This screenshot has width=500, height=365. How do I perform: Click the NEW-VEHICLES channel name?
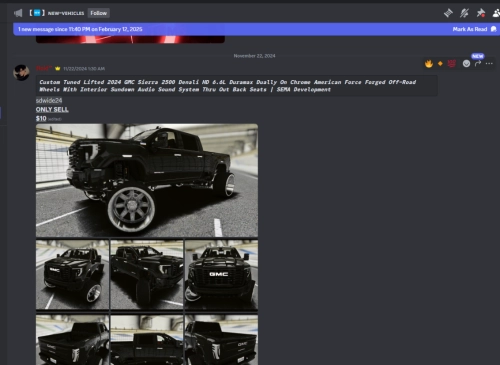click(66, 13)
